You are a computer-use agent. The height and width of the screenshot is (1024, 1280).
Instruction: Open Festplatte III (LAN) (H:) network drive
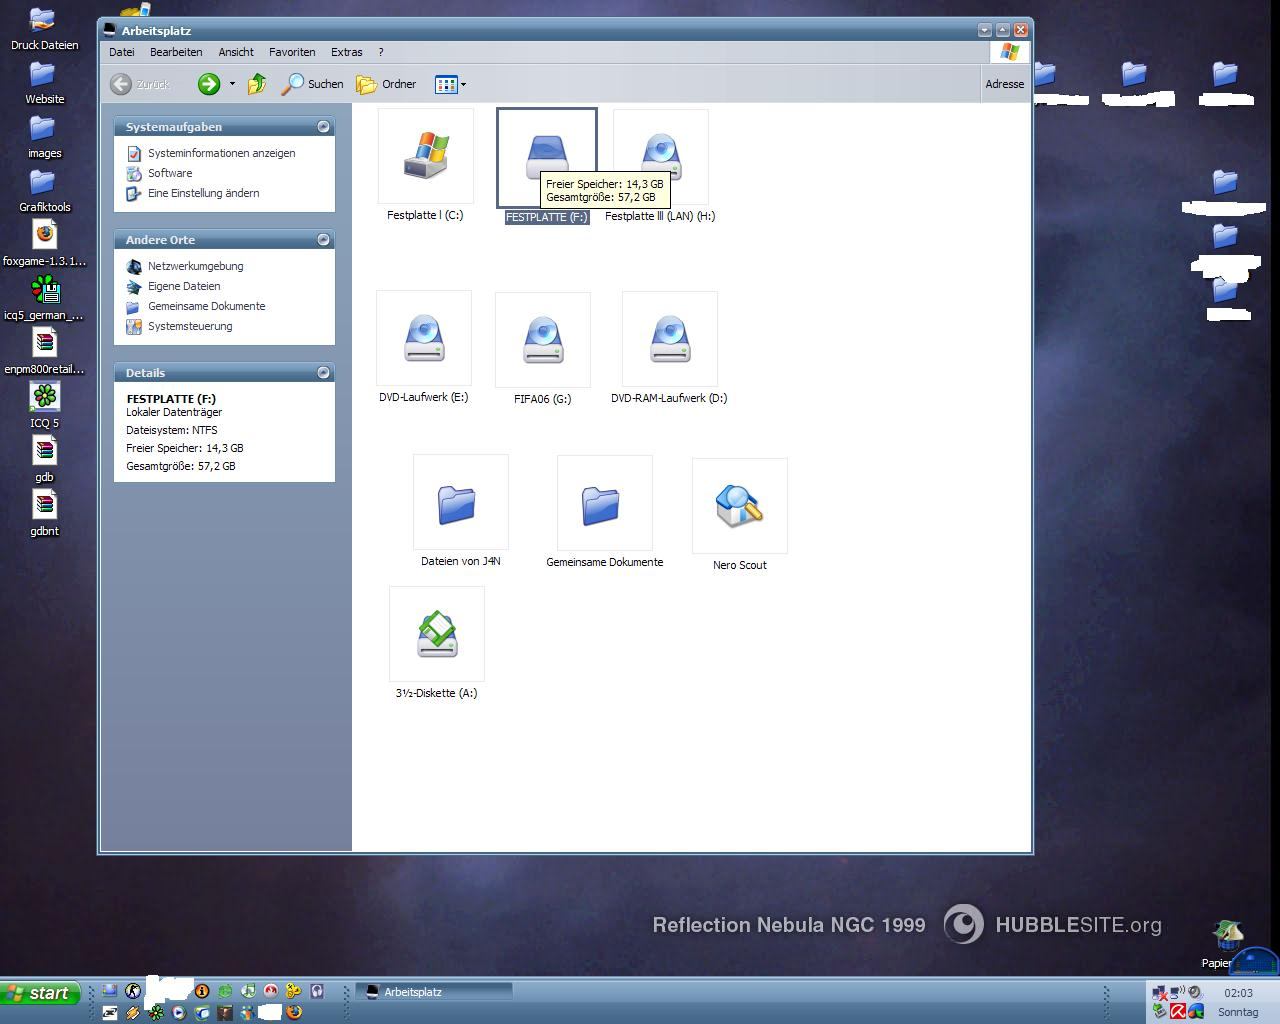660,160
